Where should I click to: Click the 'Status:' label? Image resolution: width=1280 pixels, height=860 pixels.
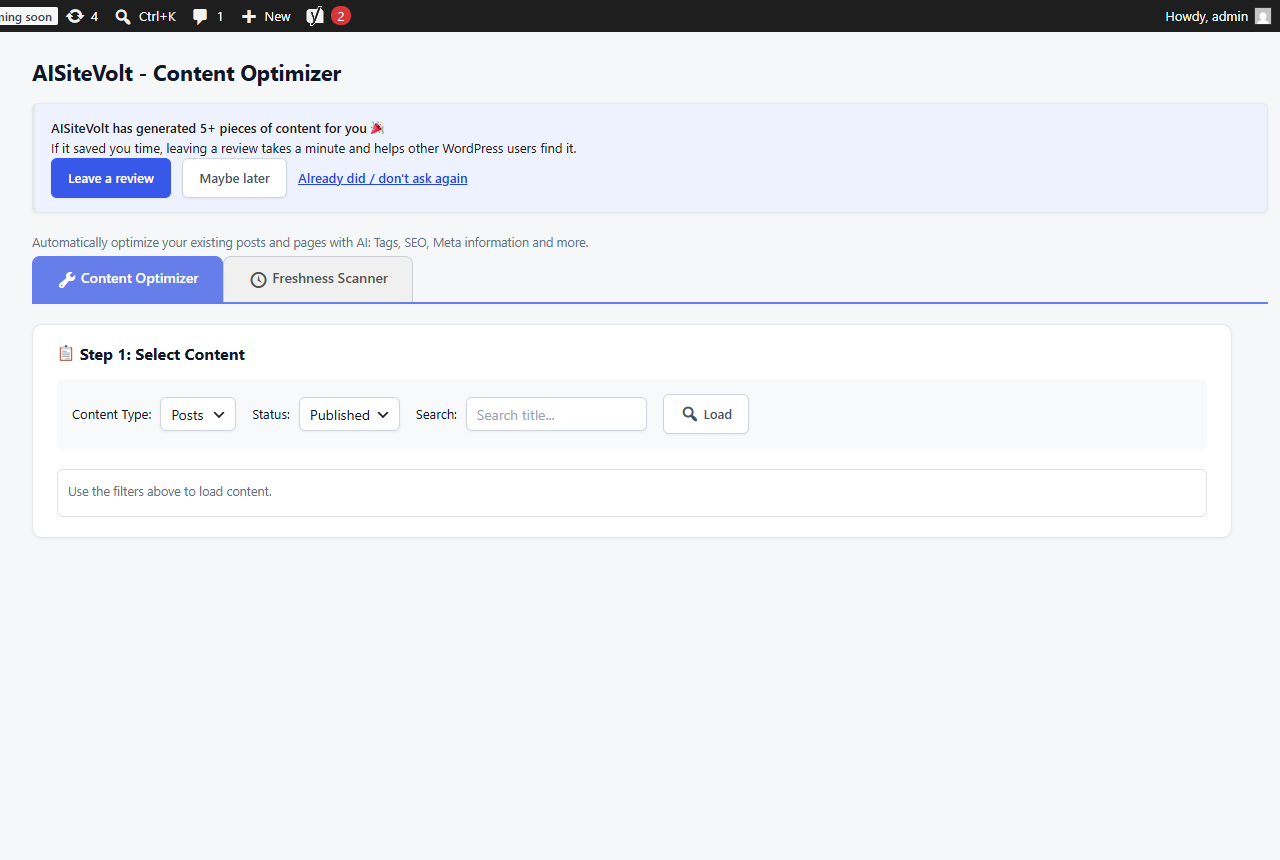271,414
